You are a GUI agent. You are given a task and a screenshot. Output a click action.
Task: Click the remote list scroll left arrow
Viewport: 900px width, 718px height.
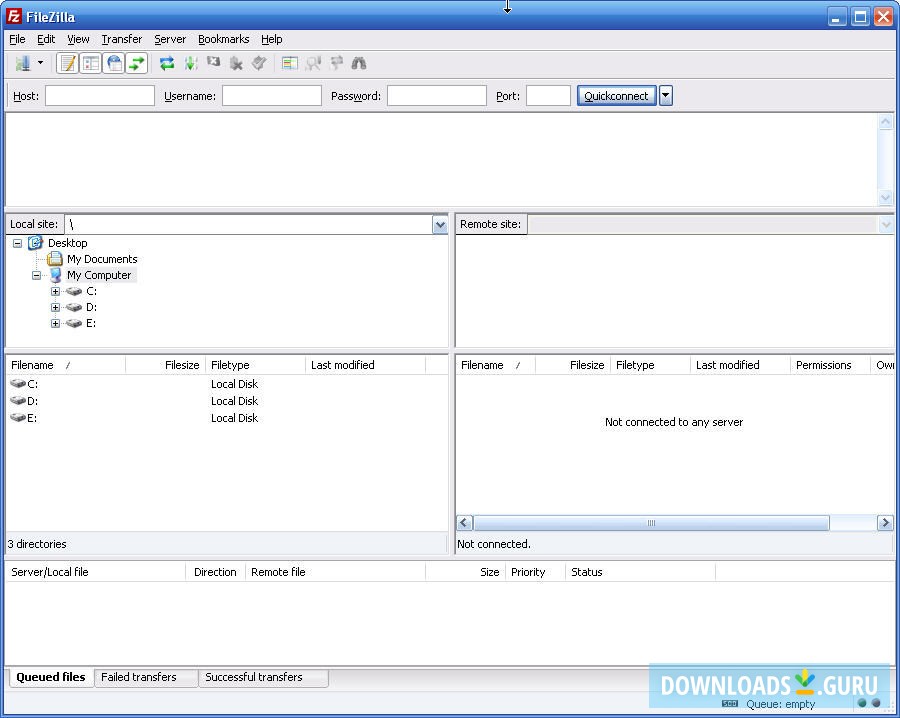[464, 523]
